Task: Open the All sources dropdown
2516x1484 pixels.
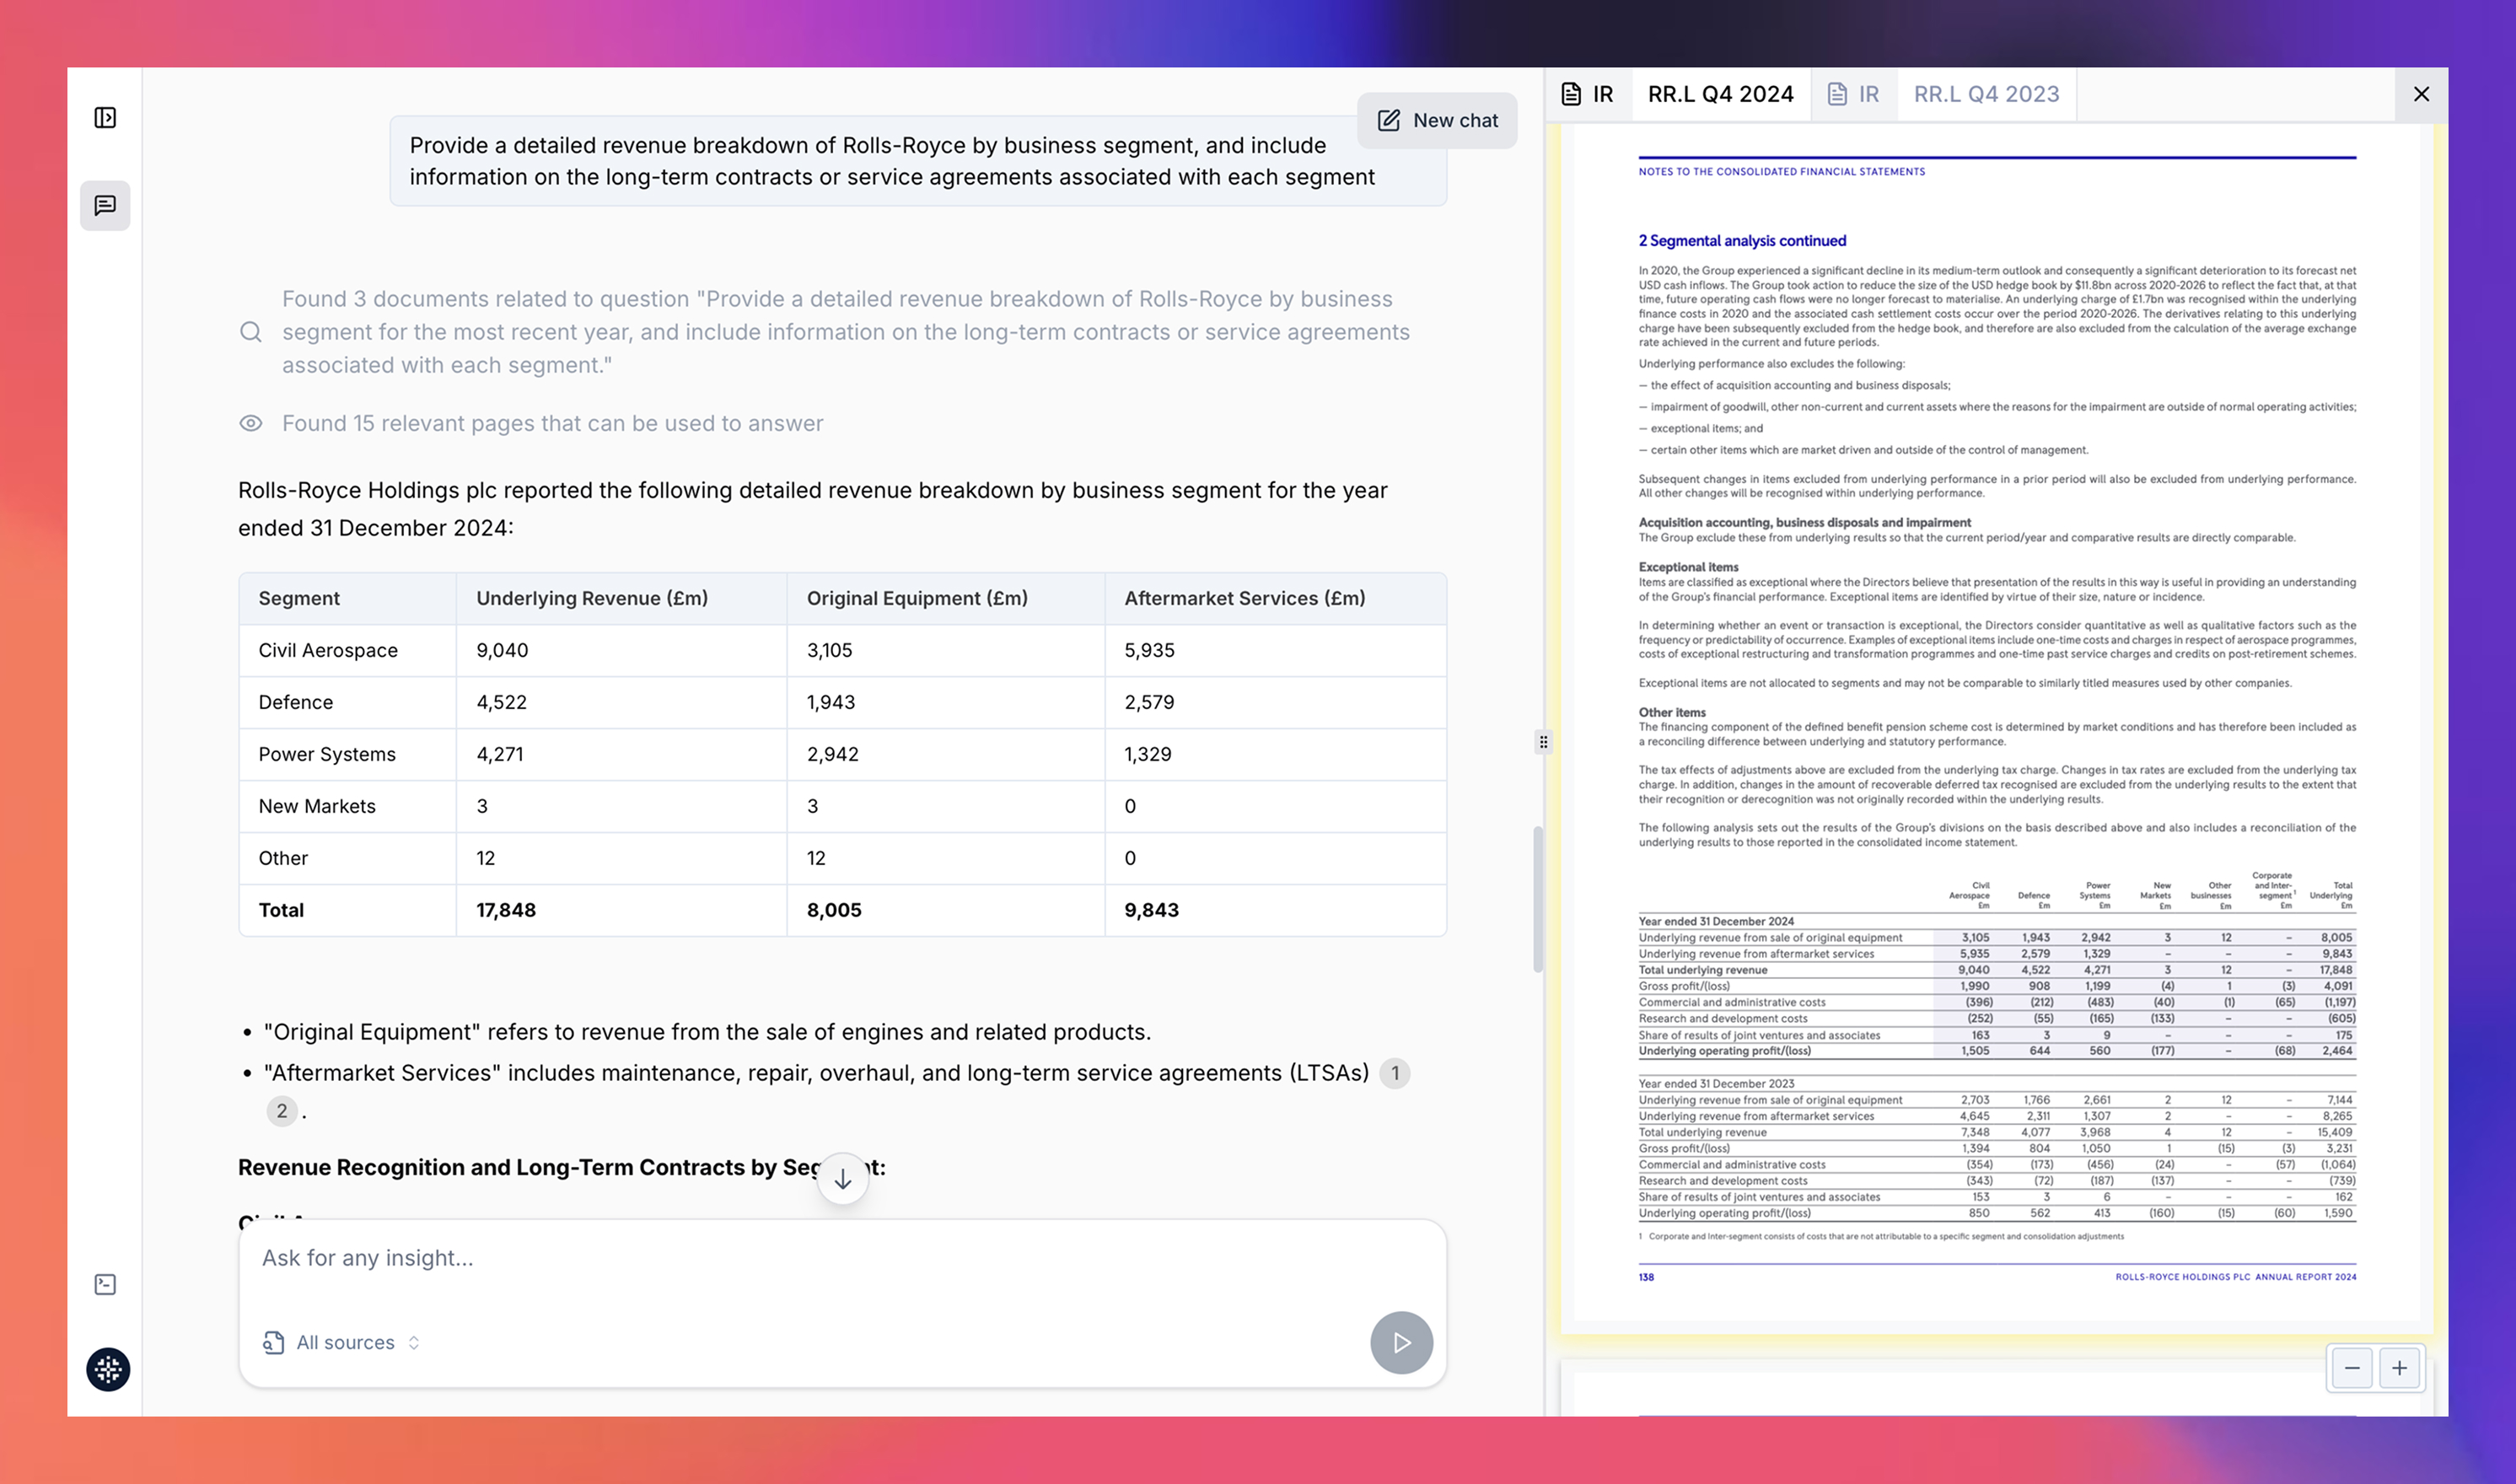Action: pyautogui.click(x=342, y=1342)
